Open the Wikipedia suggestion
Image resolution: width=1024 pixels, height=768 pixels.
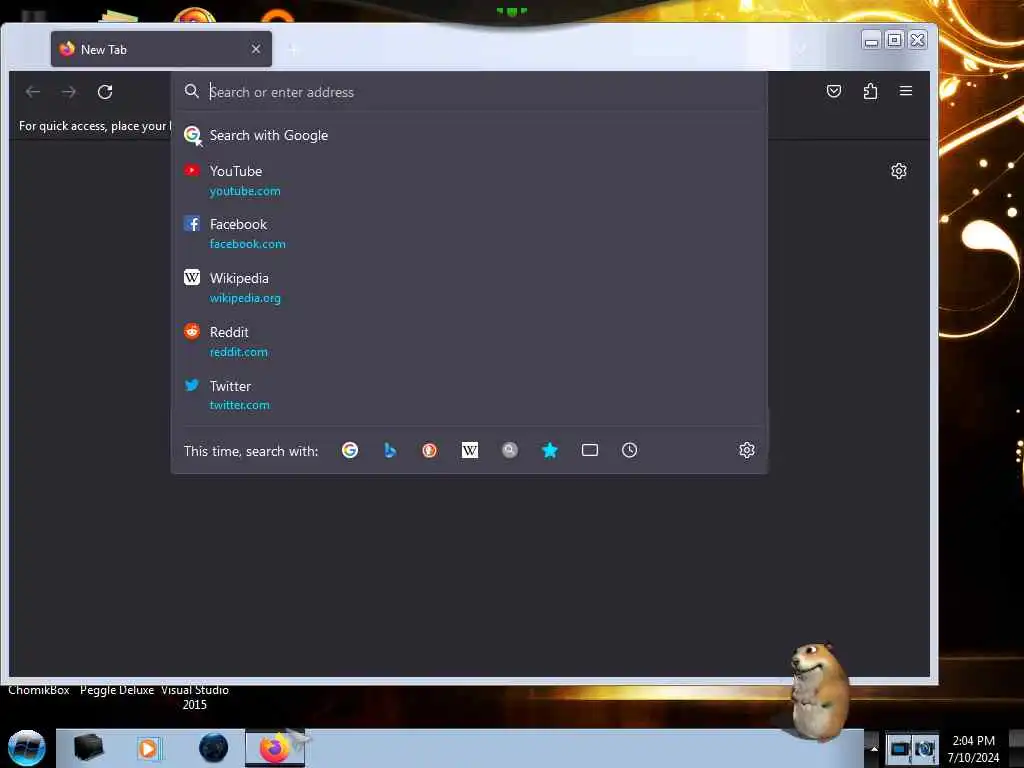click(x=469, y=287)
